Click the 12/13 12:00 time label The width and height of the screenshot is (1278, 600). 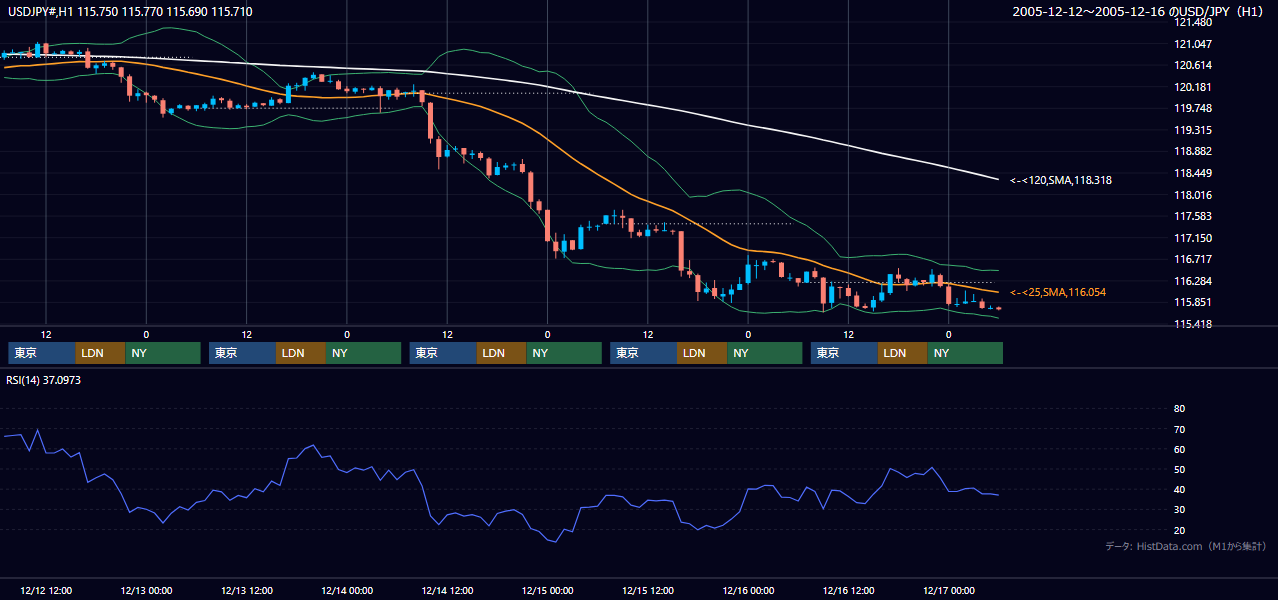pos(246,591)
